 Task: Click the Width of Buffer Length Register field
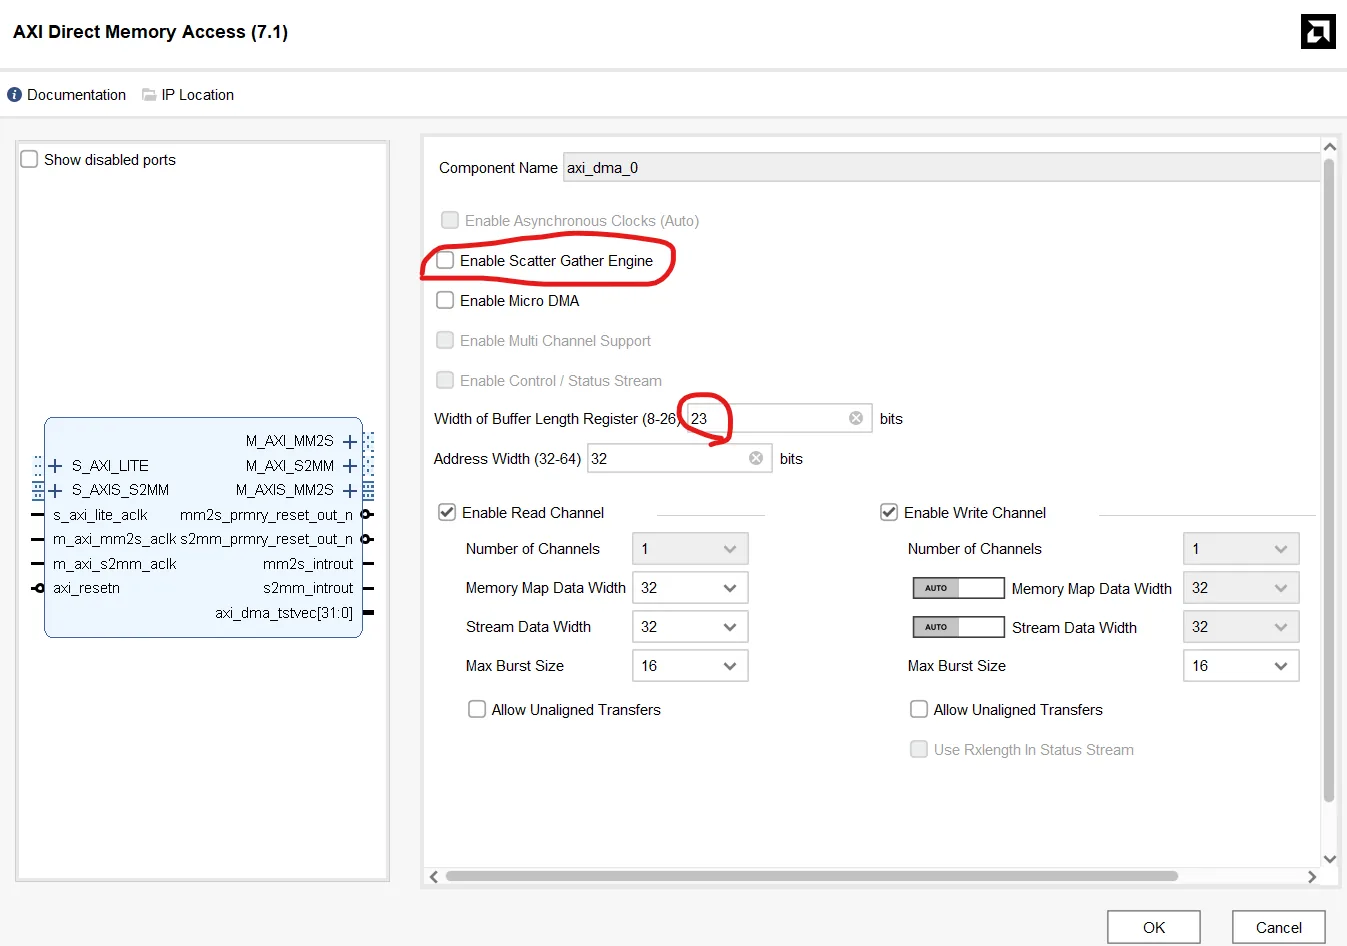tap(778, 418)
